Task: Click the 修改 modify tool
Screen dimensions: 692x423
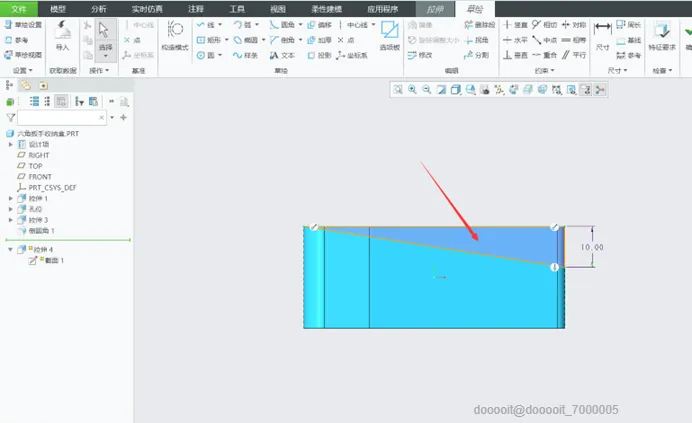Action: point(420,55)
